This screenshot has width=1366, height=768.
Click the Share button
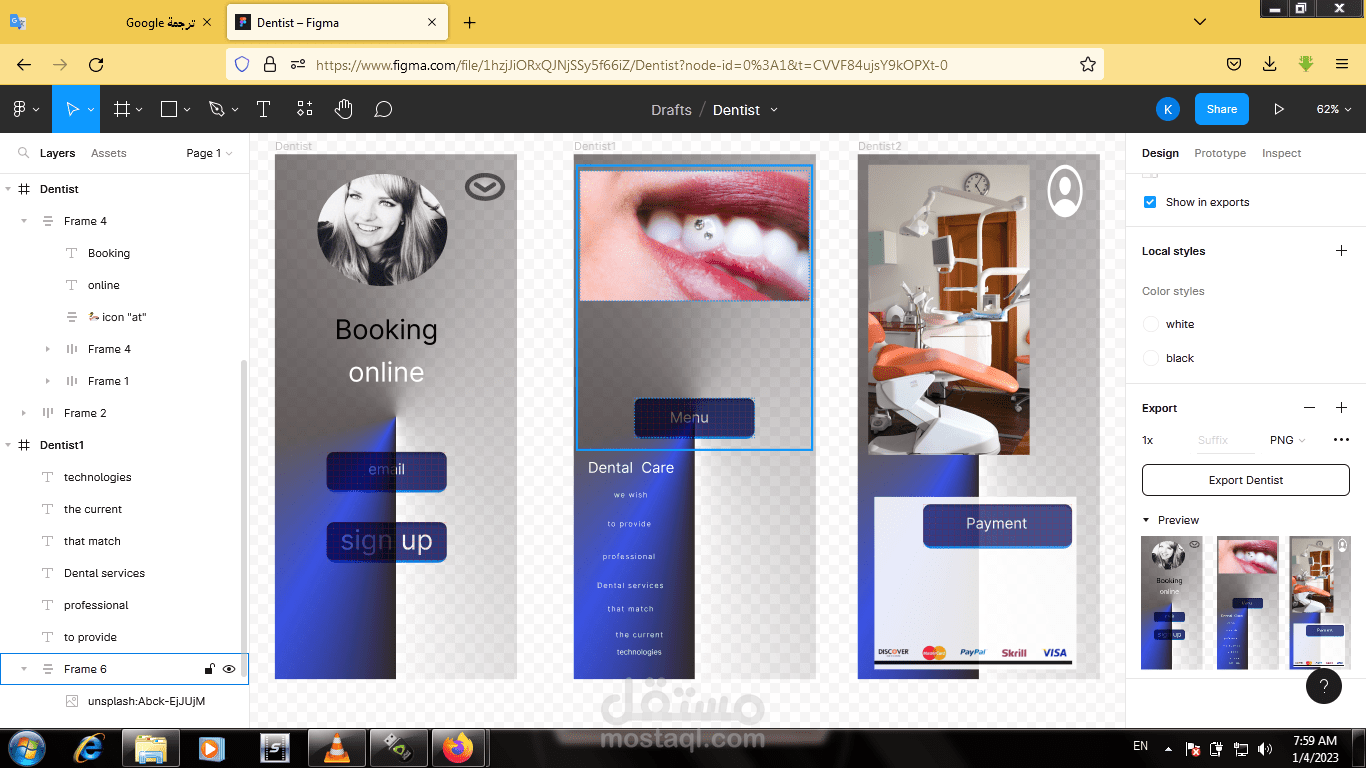[1221, 109]
